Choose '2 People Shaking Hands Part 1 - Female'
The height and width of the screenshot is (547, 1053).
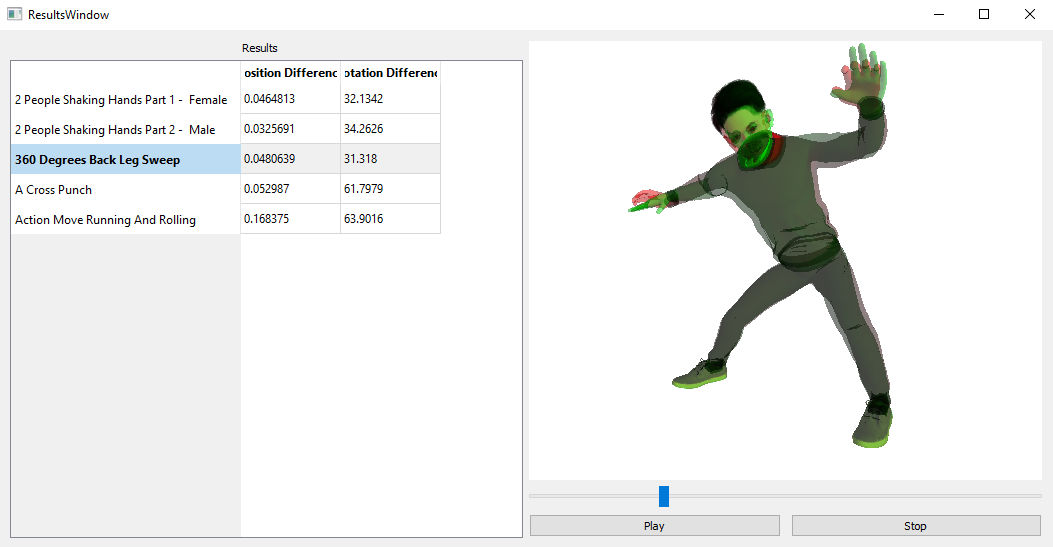point(125,99)
